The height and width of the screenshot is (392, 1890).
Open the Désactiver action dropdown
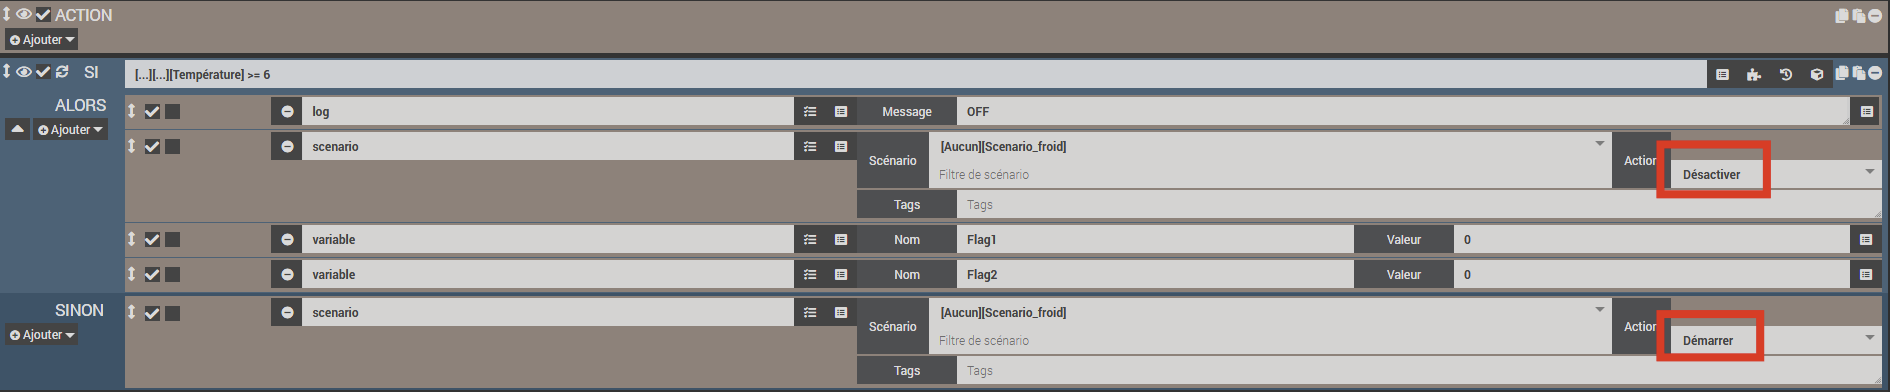(x=1775, y=174)
